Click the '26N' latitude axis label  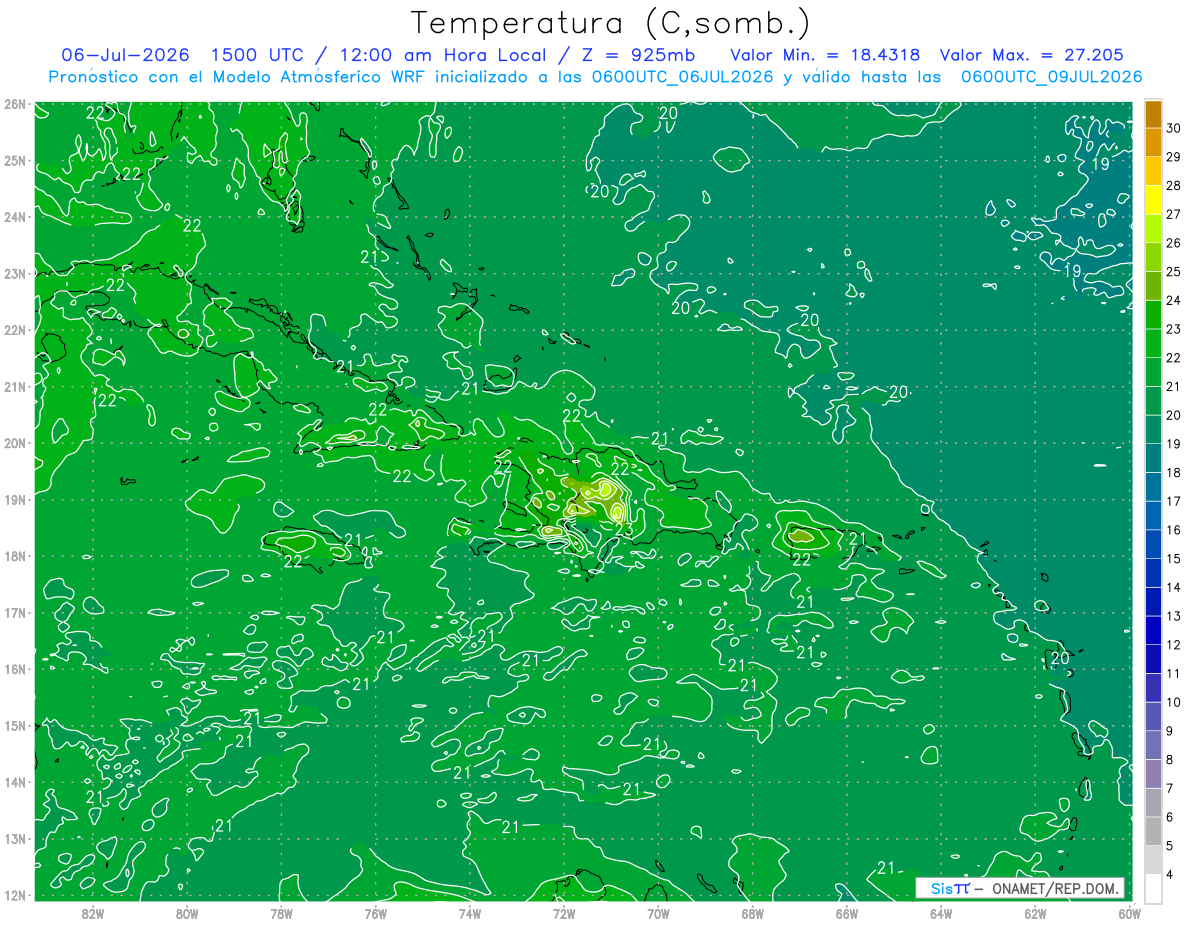(x=14, y=104)
